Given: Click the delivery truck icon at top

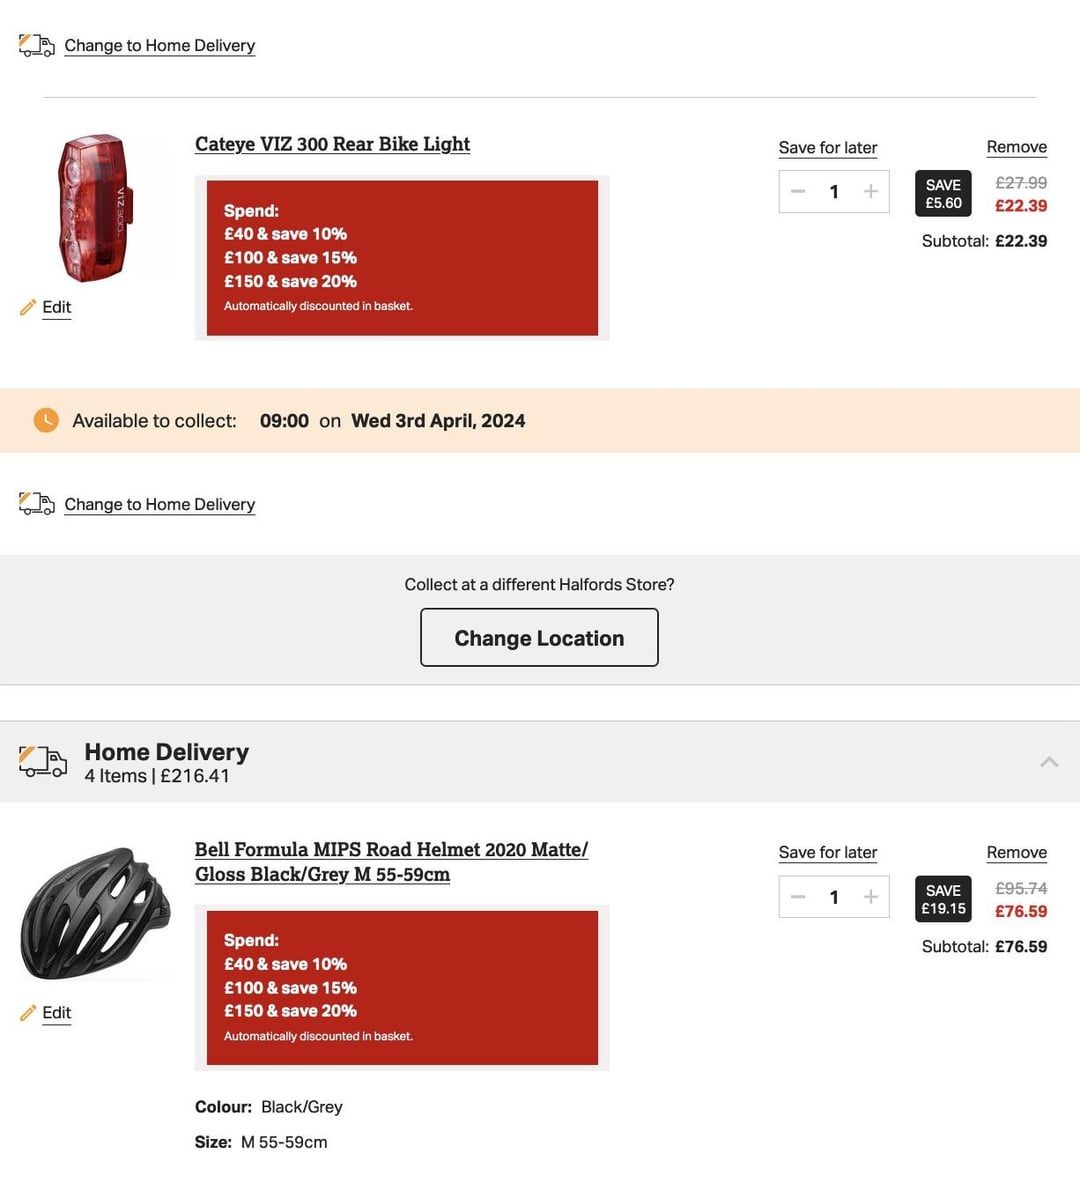Looking at the screenshot, I should (x=37, y=45).
